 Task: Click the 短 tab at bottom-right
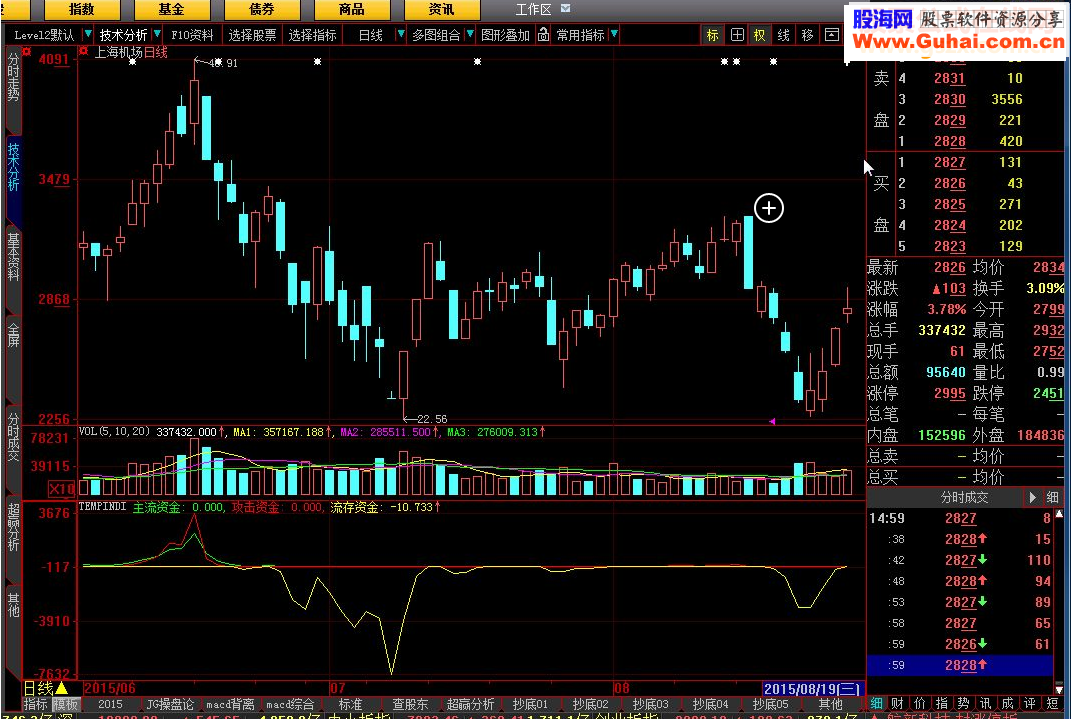1053,703
